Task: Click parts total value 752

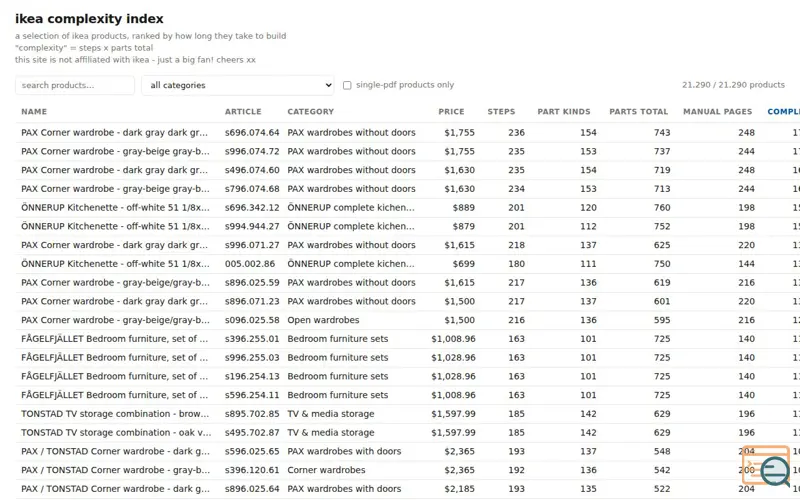Action: pos(662,227)
